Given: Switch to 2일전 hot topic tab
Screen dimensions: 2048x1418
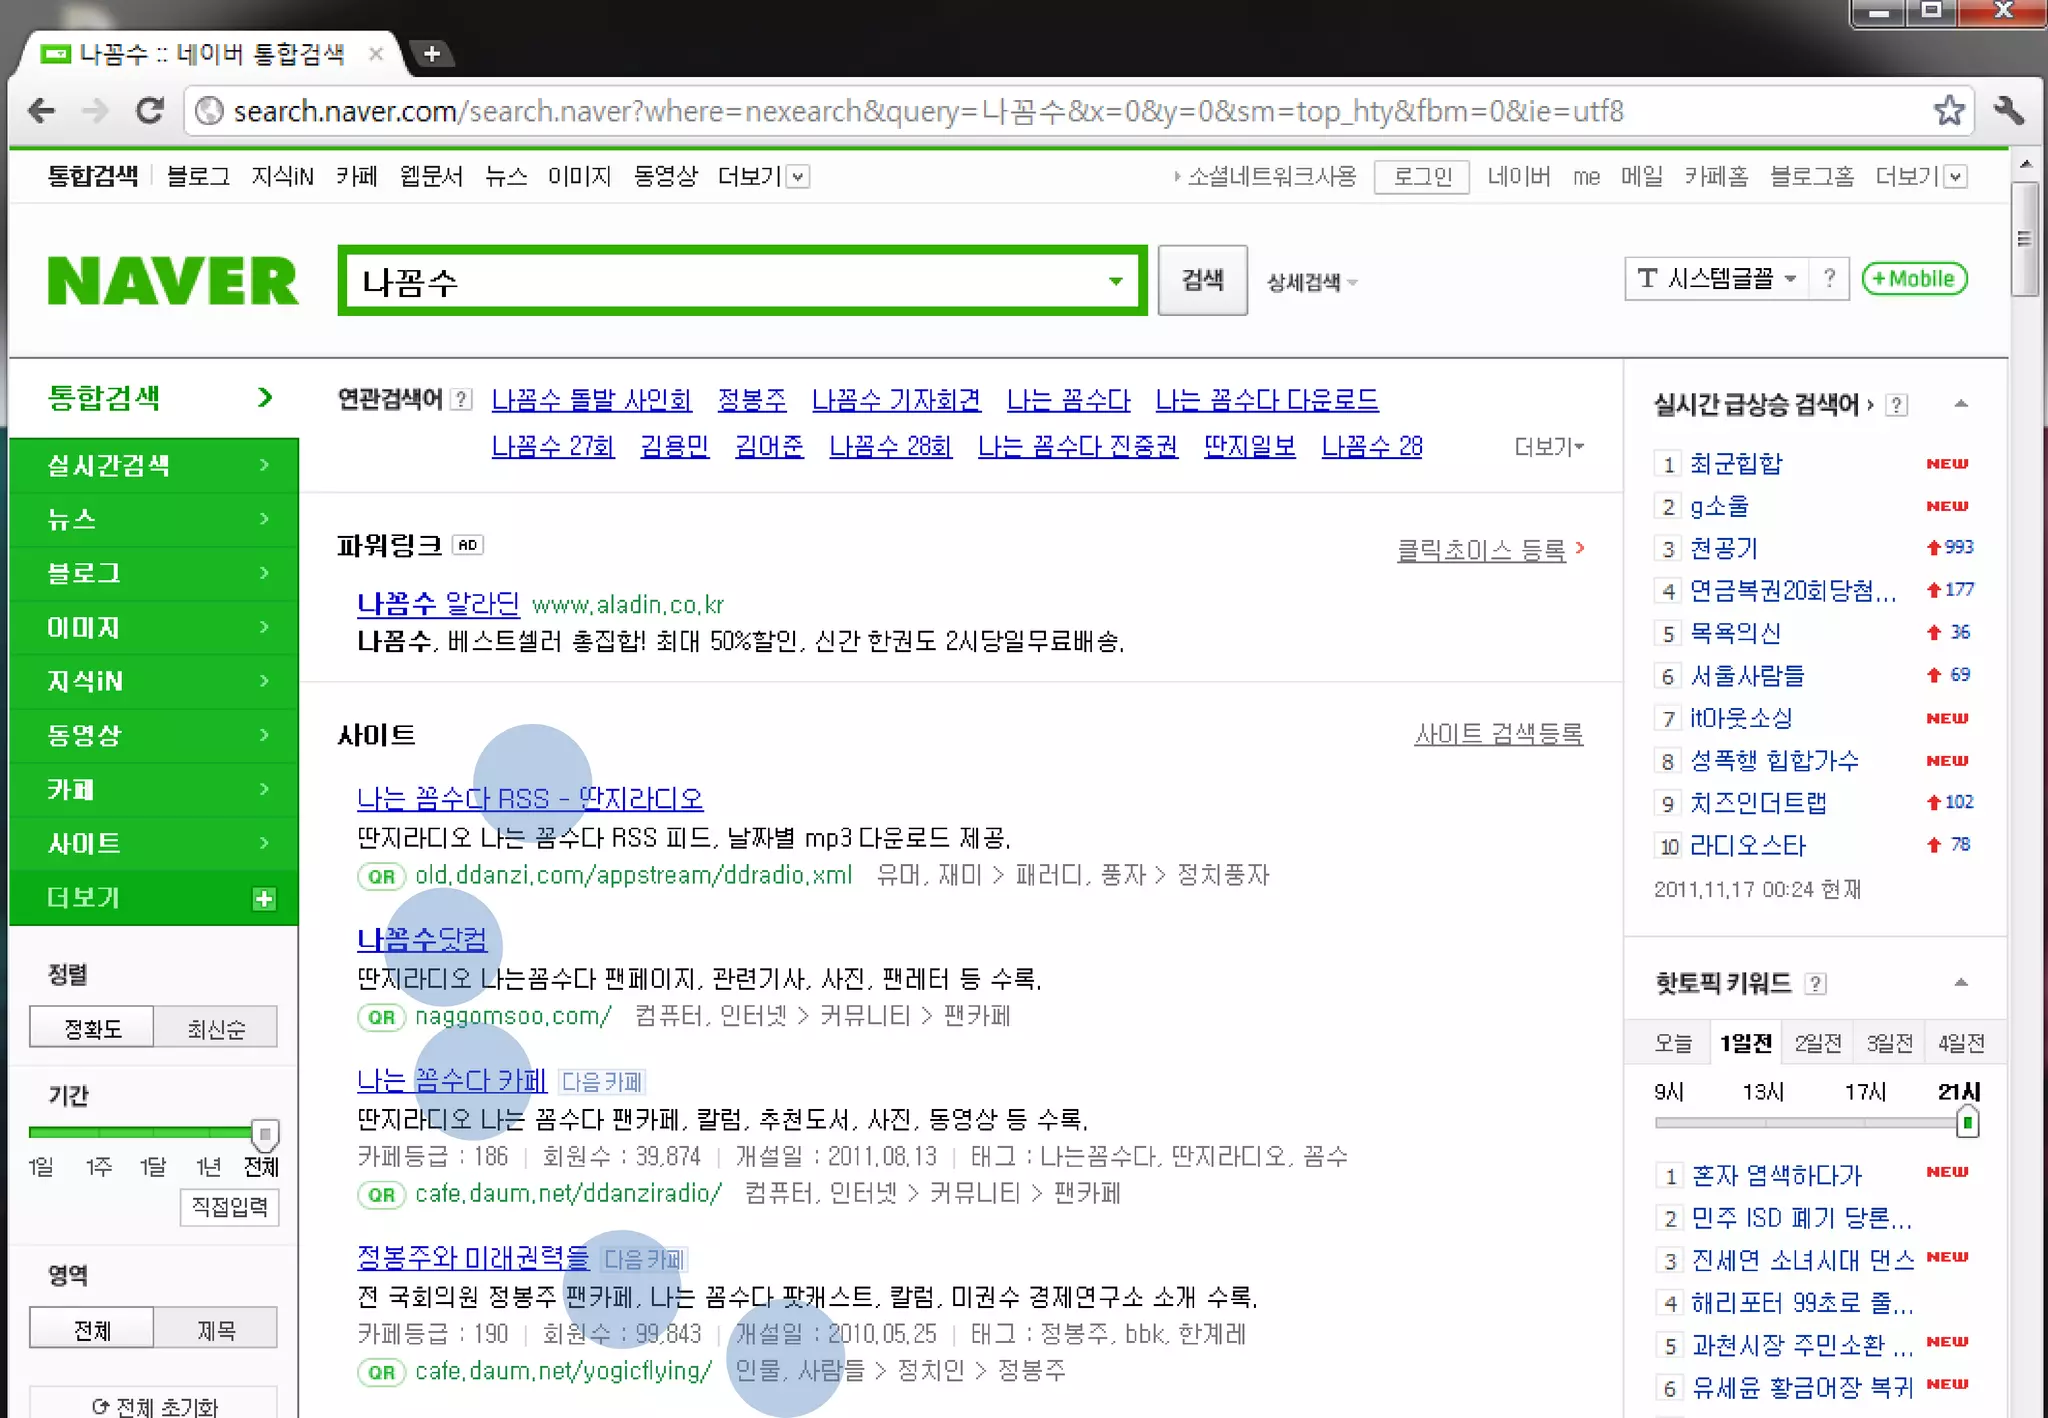Looking at the screenshot, I should tap(1817, 1043).
